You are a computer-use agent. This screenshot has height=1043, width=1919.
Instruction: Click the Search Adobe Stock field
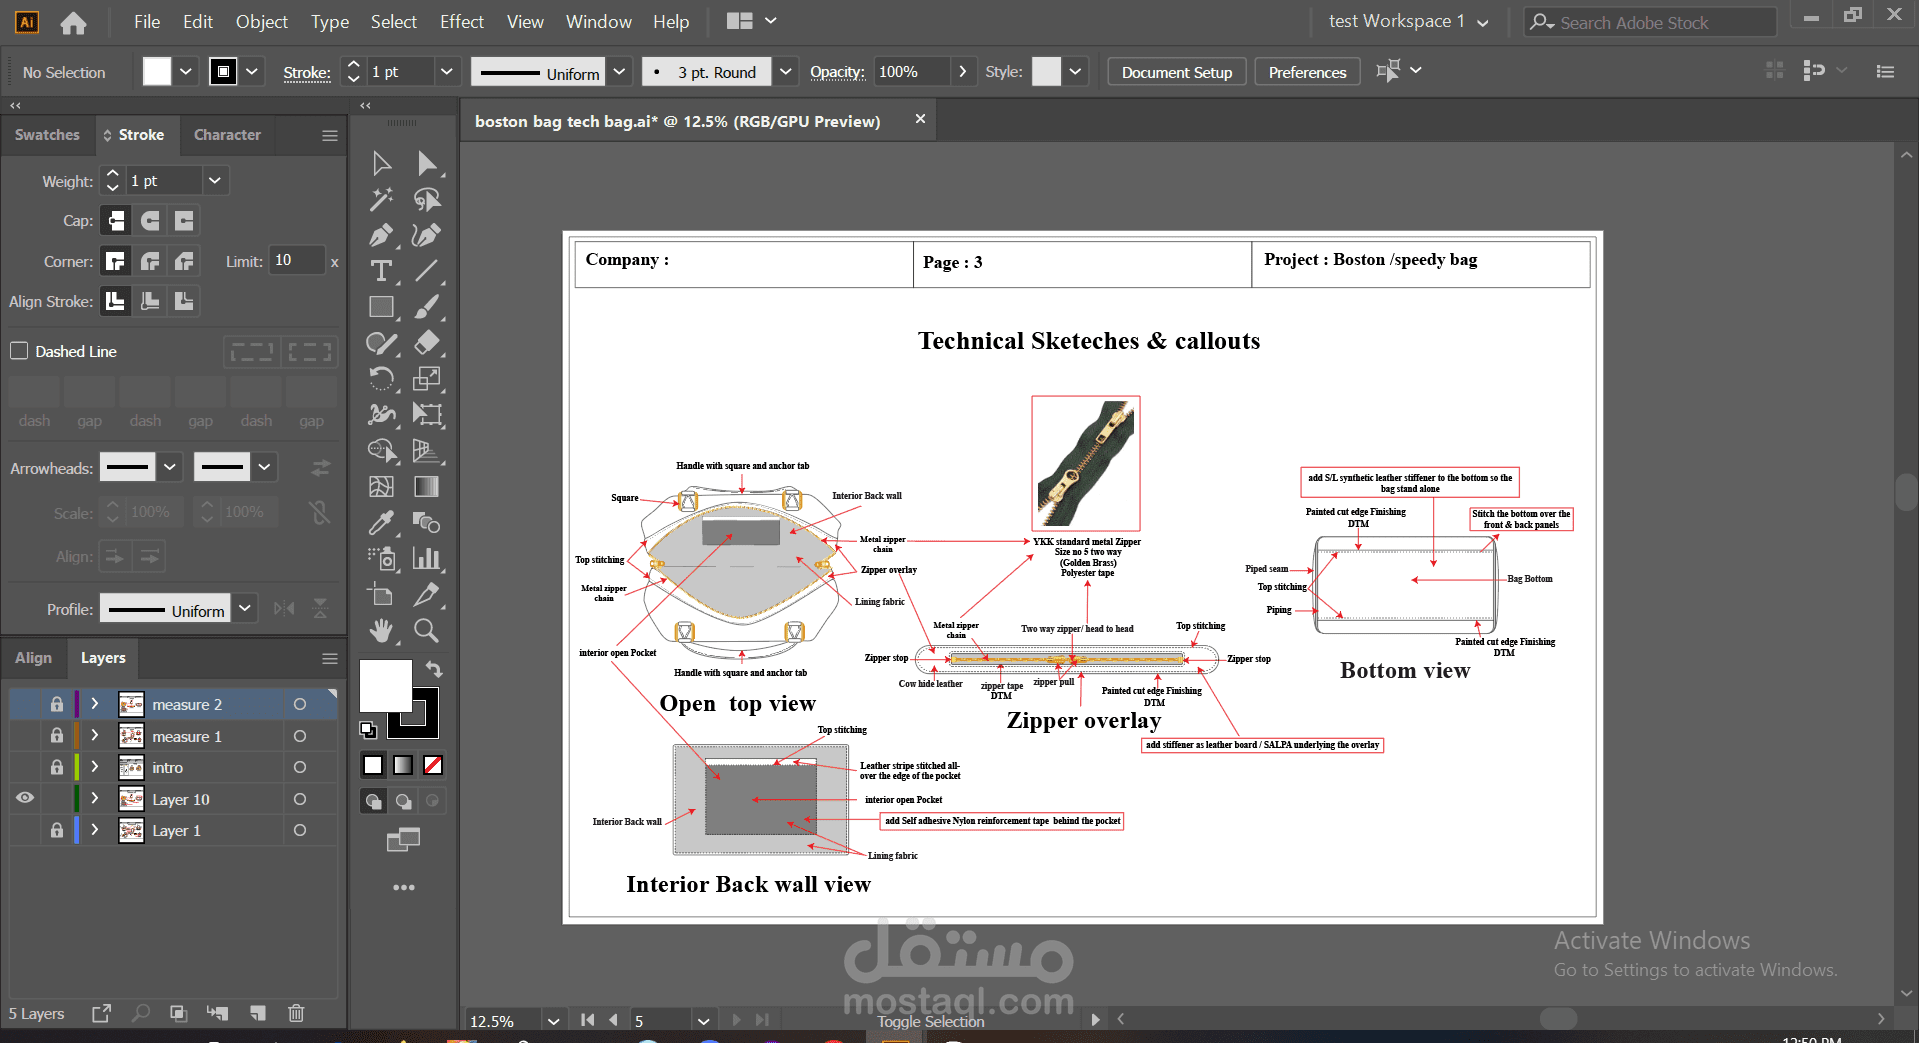coord(1651,22)
